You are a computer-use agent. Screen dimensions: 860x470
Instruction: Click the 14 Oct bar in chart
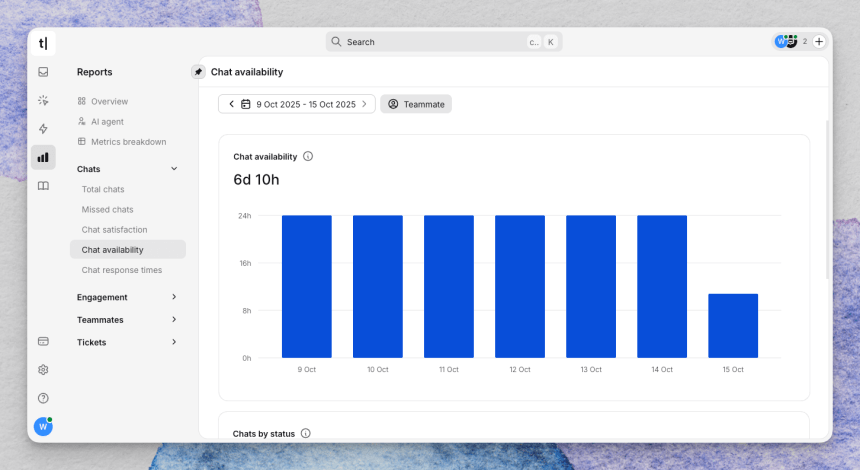click(662, 286)
